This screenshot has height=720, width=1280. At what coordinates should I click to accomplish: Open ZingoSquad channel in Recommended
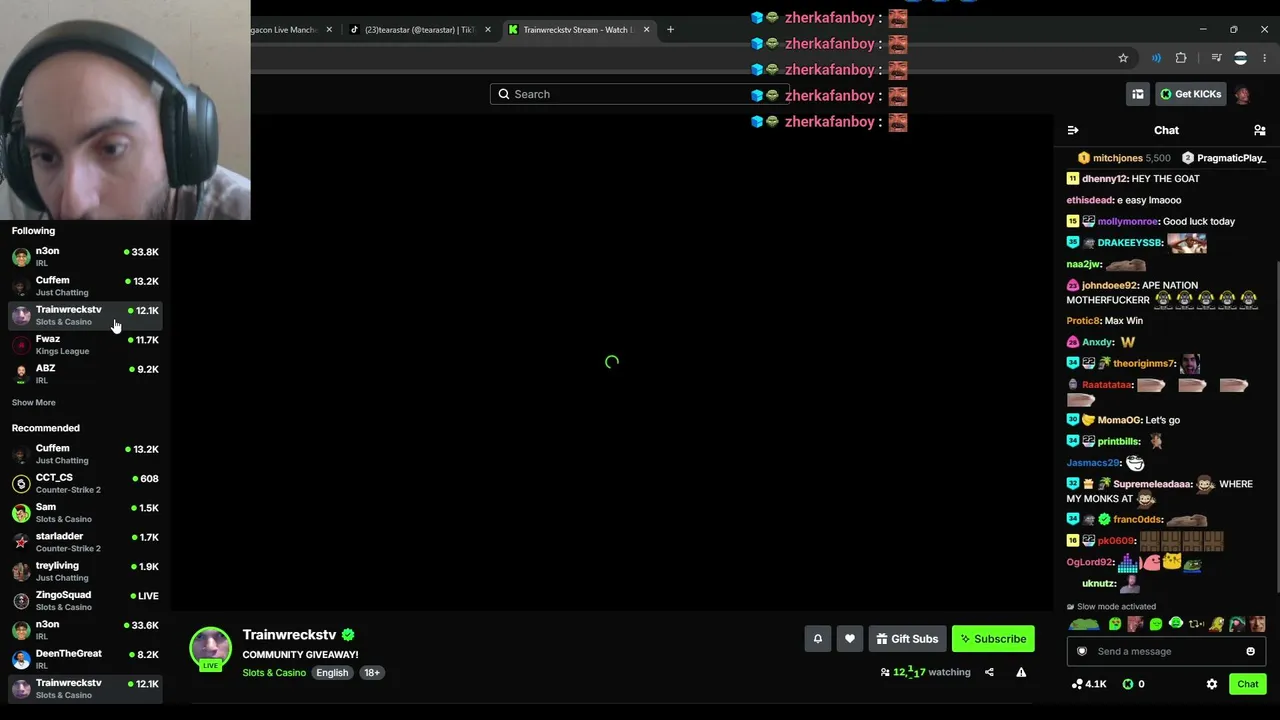tap(85, 600)
